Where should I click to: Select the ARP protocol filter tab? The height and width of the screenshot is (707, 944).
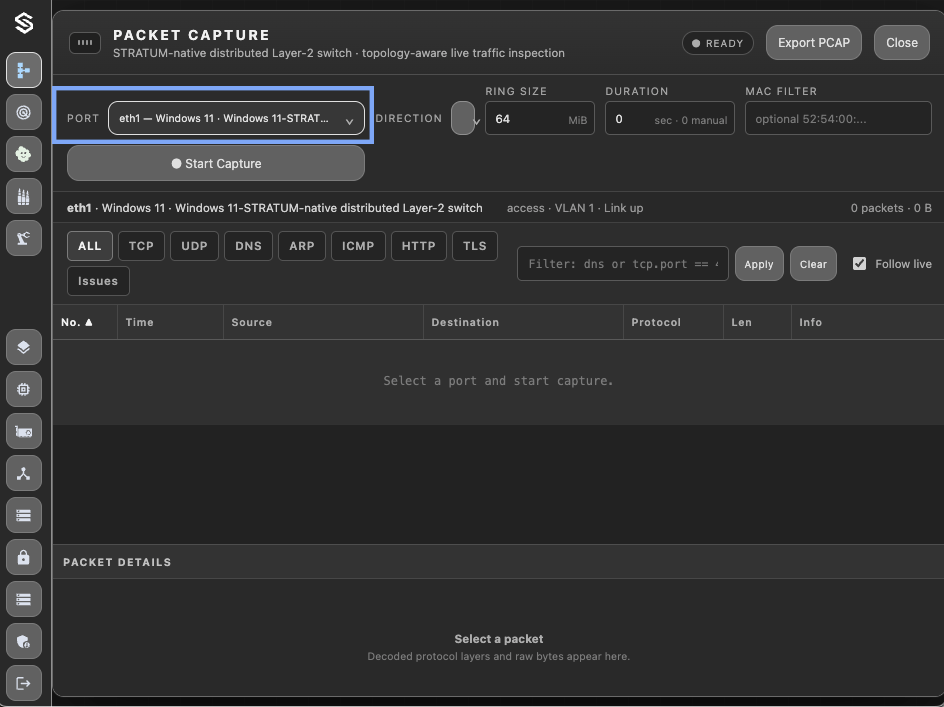302,246
